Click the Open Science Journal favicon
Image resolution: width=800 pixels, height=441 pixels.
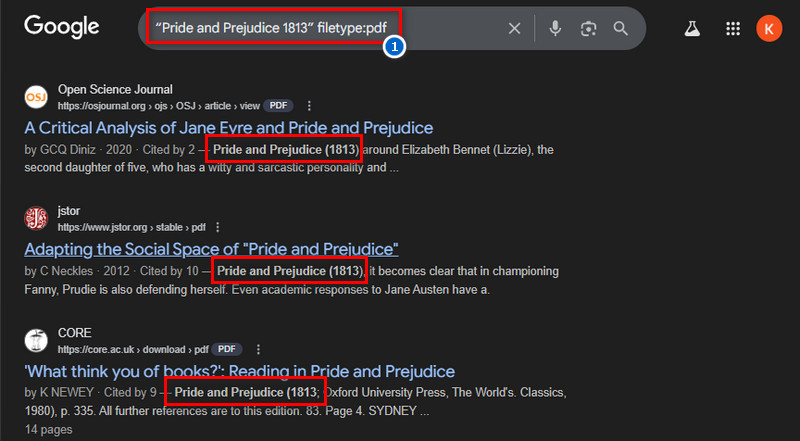36,97
